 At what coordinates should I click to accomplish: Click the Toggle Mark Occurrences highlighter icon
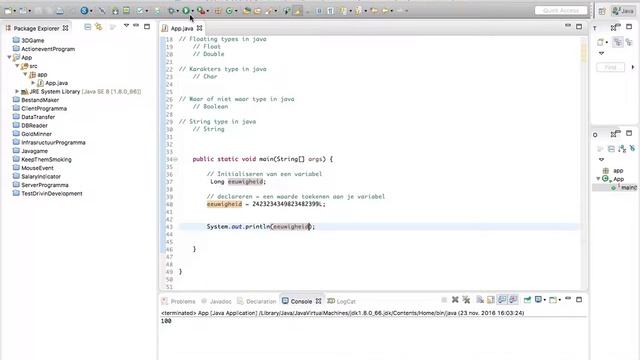(x=298, y=11)
